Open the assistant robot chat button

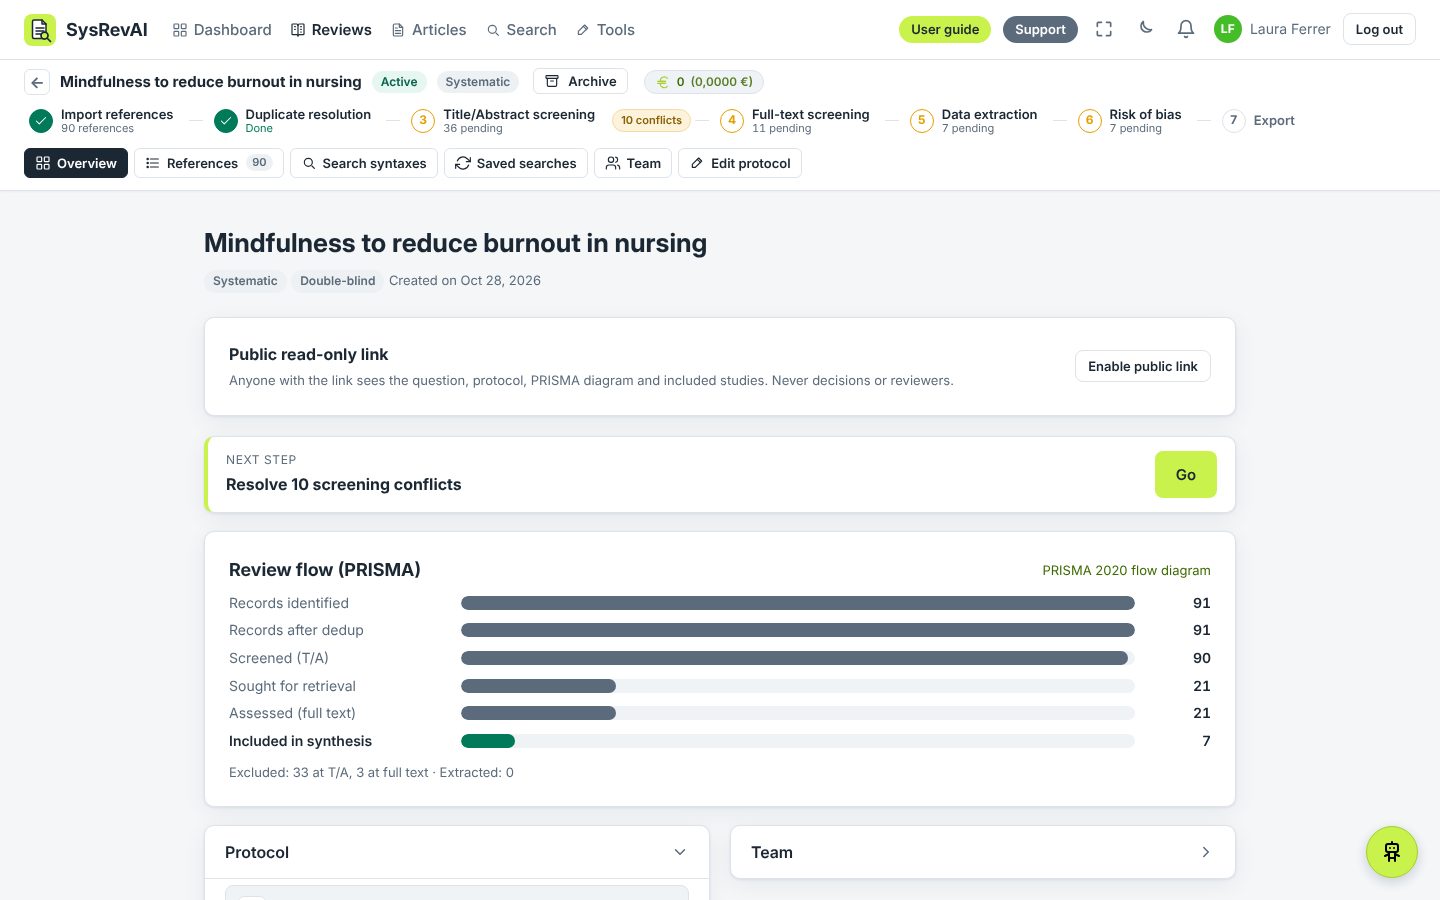tap(1392, 852)
